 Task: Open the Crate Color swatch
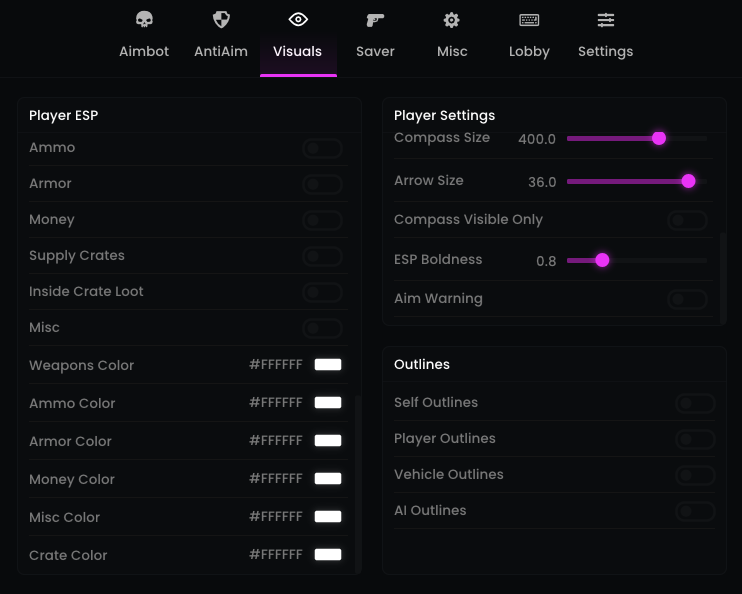coord(328,555)
